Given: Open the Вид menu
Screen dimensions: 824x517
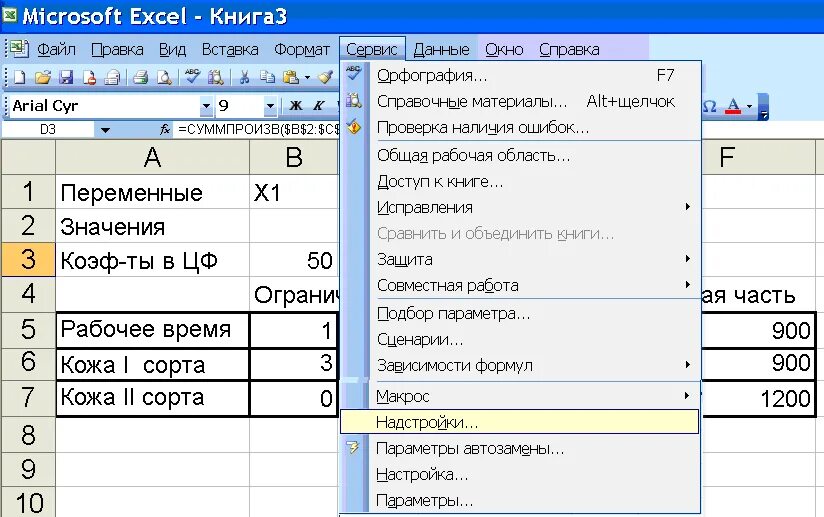Looking at the screenshot, I should tap(172, 49).
